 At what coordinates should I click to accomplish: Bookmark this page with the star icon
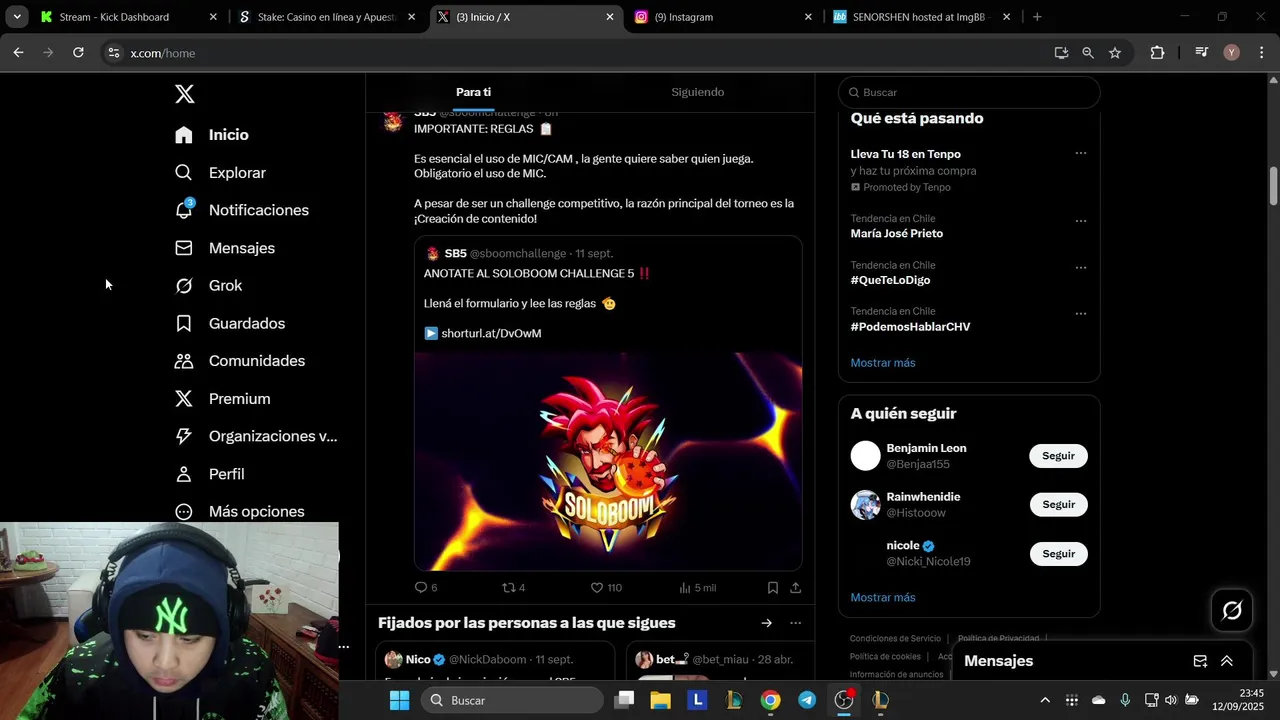[1115, 53]
